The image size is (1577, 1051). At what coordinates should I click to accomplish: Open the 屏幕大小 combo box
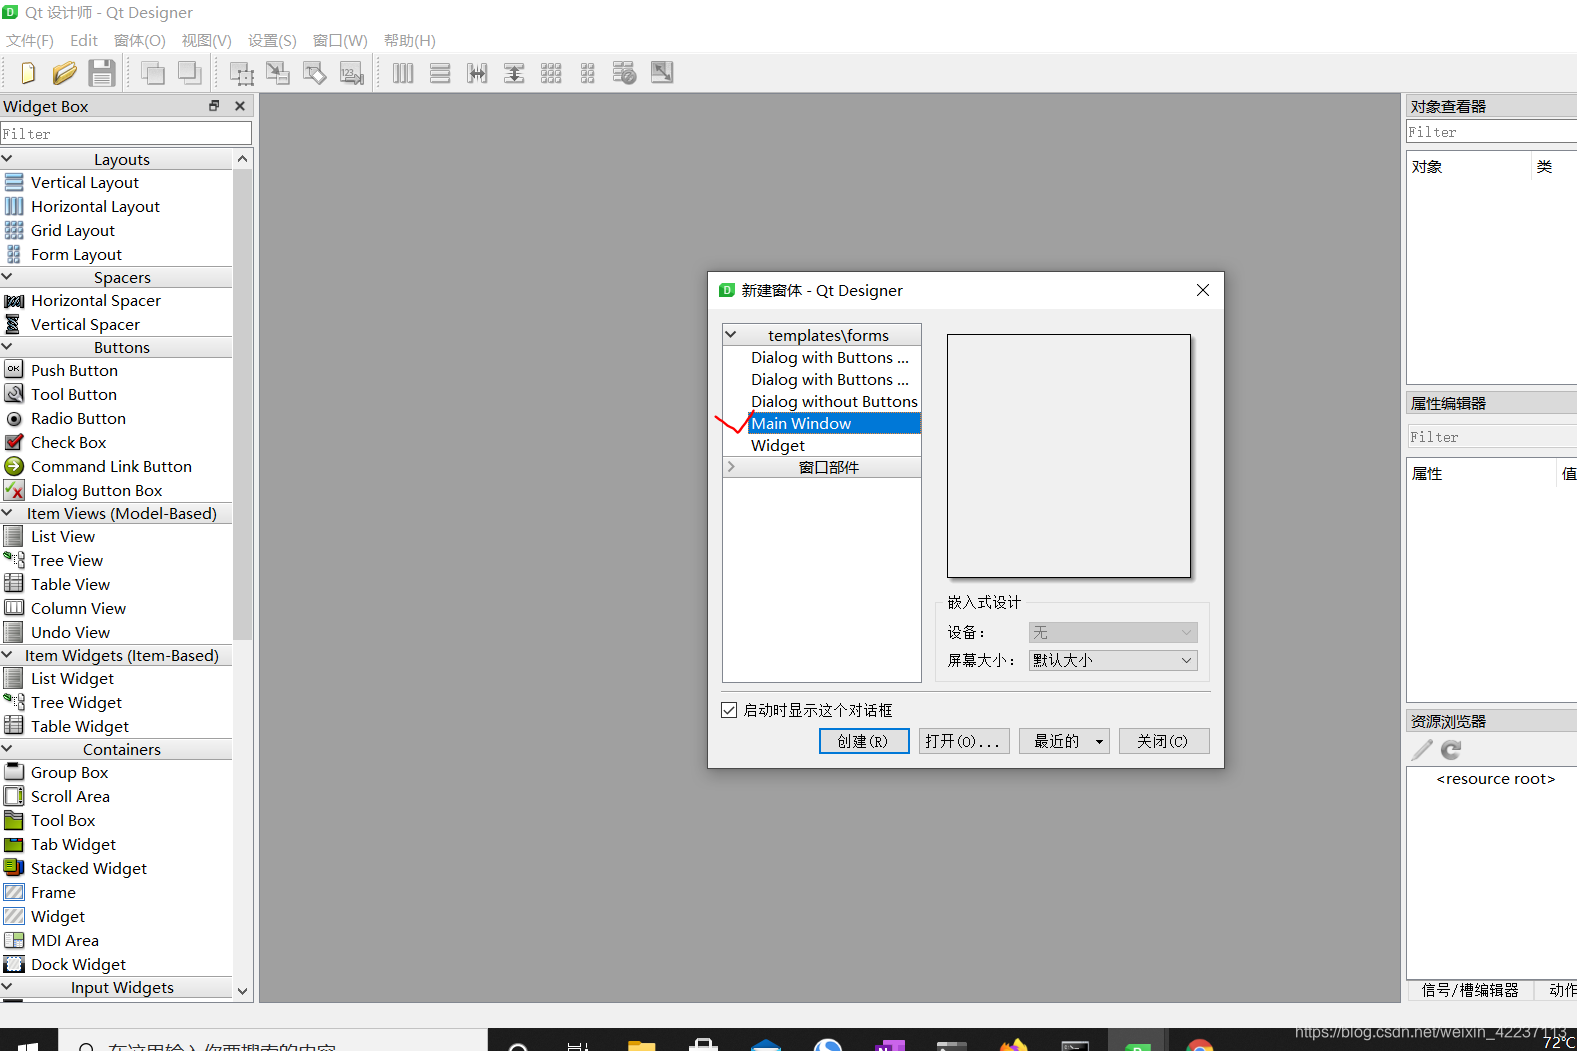(x=1113, y=660)
